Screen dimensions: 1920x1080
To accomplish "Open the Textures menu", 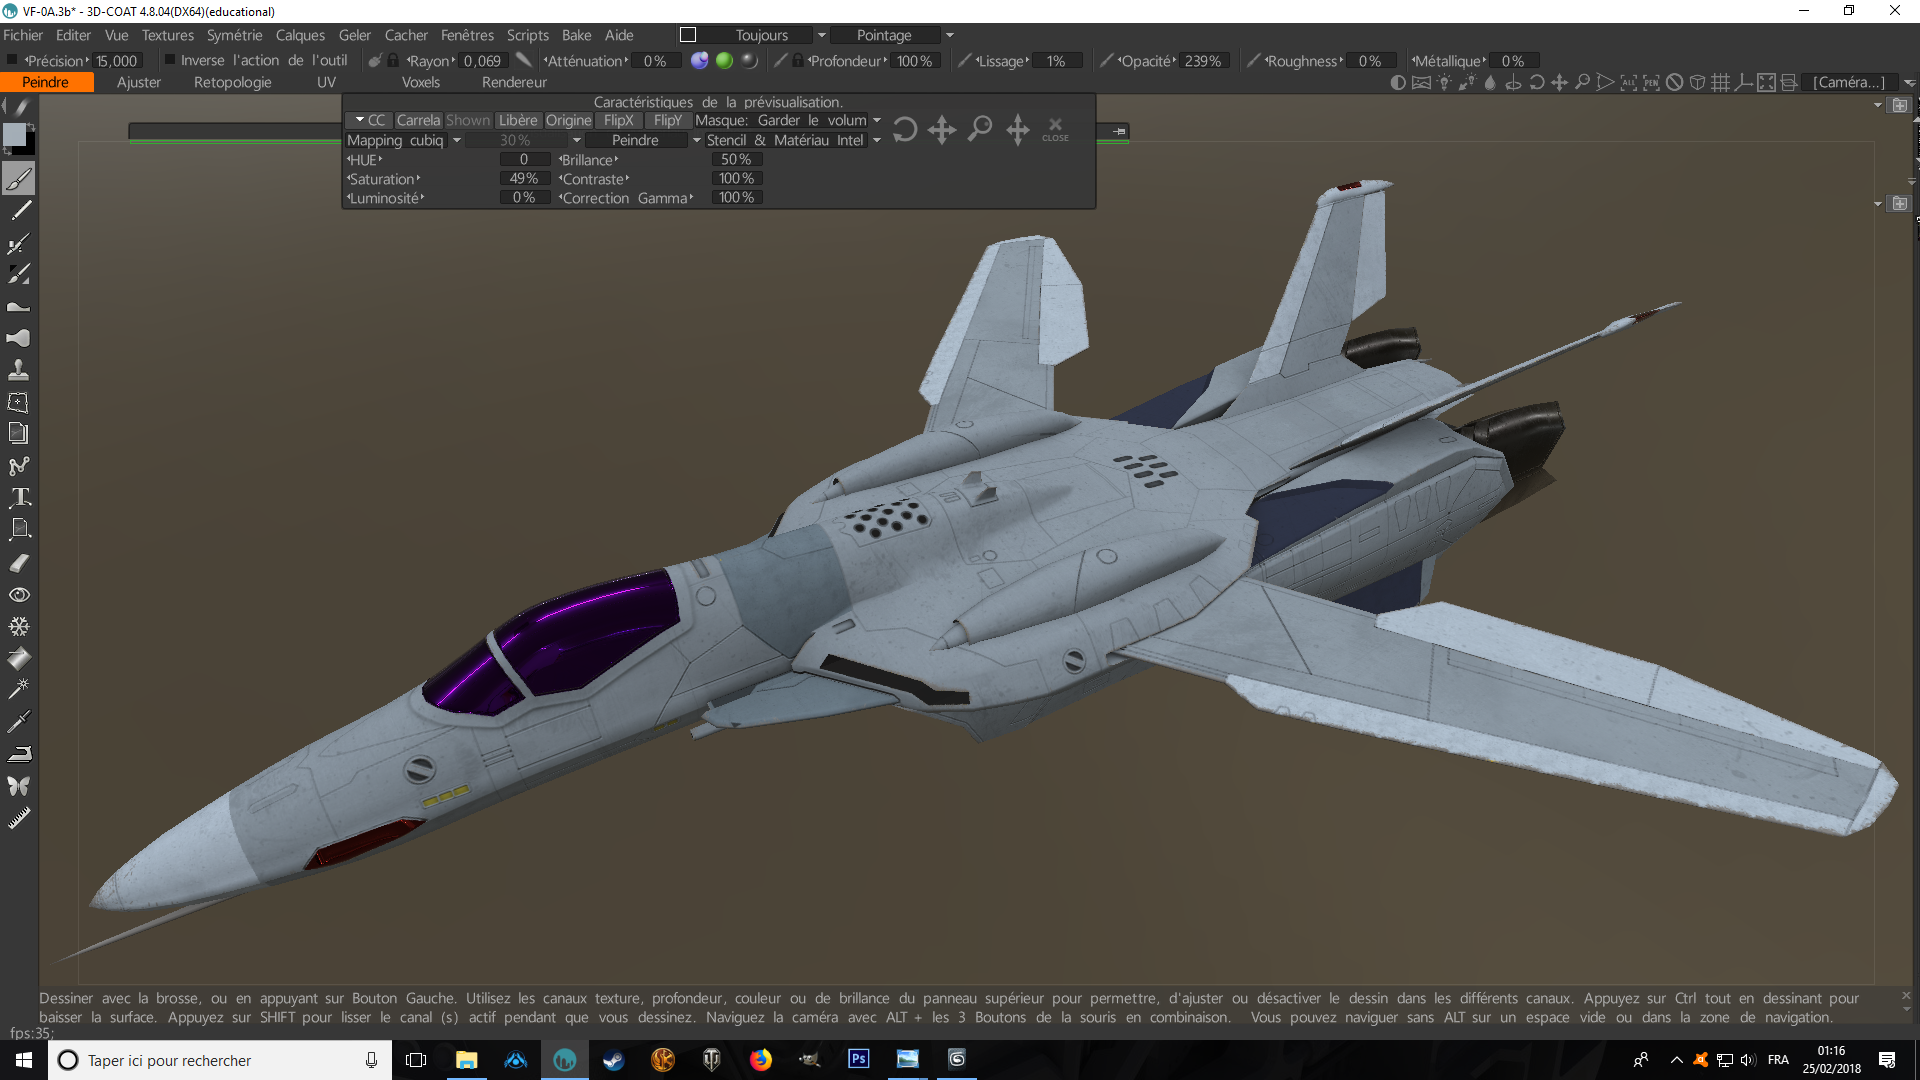I will [168, 35].
